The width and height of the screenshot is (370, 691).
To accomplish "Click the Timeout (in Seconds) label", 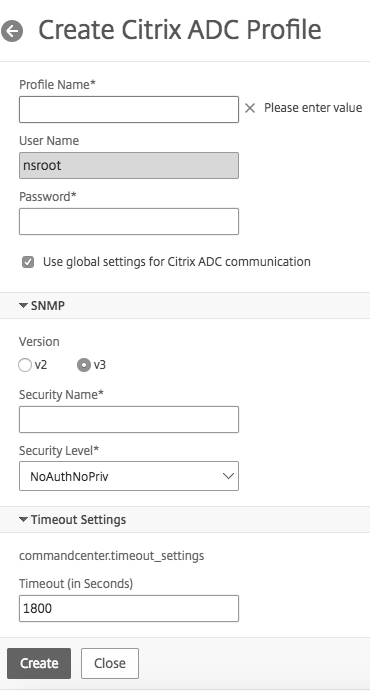I will (x=76, y=584).
